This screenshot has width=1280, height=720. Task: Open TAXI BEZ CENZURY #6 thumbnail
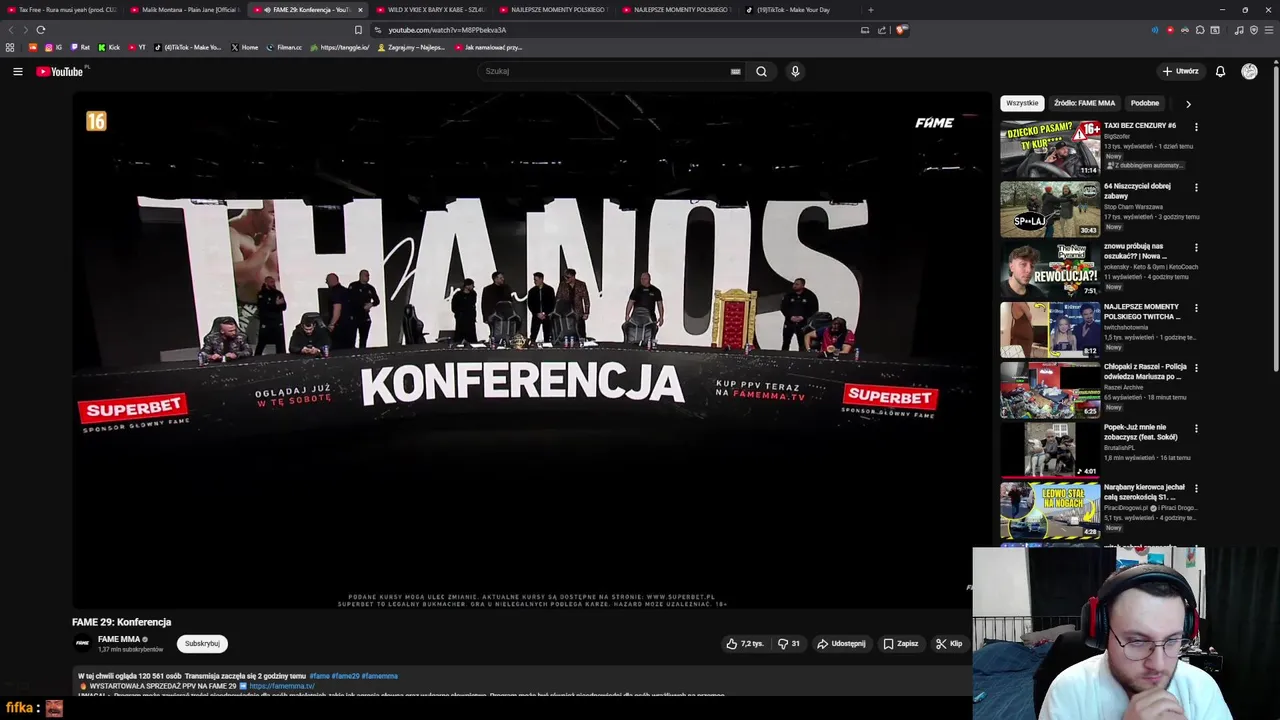(1050, 148)
